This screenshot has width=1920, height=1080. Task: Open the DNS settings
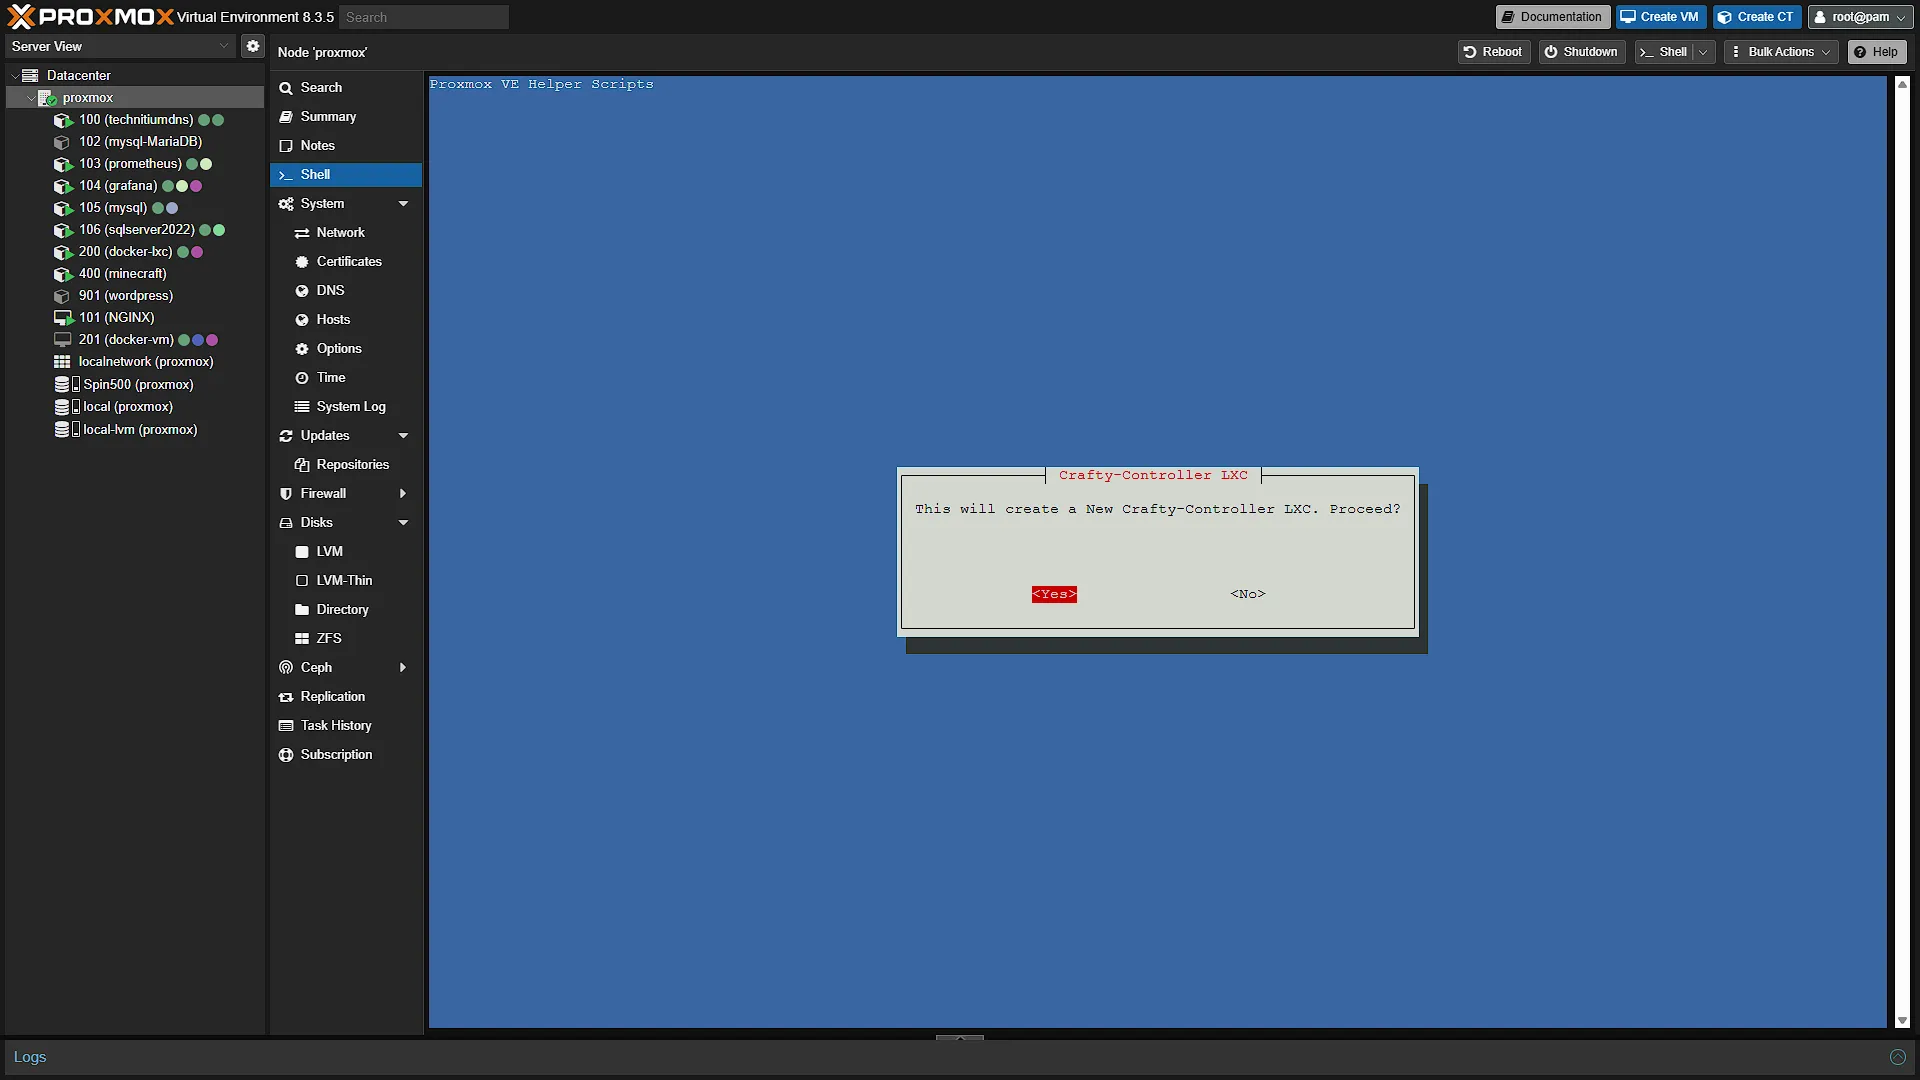(x=346, y=291)
